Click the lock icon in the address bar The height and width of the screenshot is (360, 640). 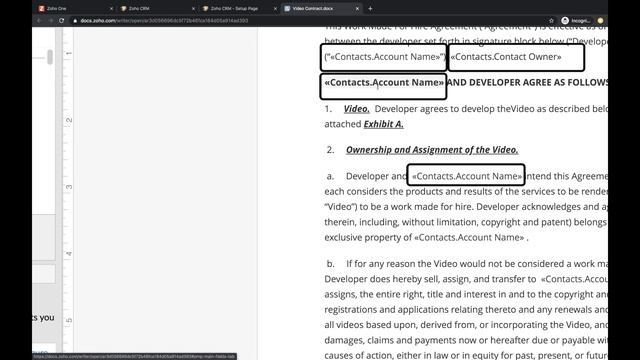coord(75,20)
